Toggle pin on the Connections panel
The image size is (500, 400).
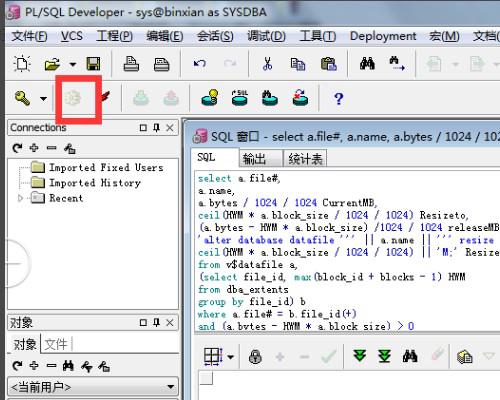pos(156,128)
